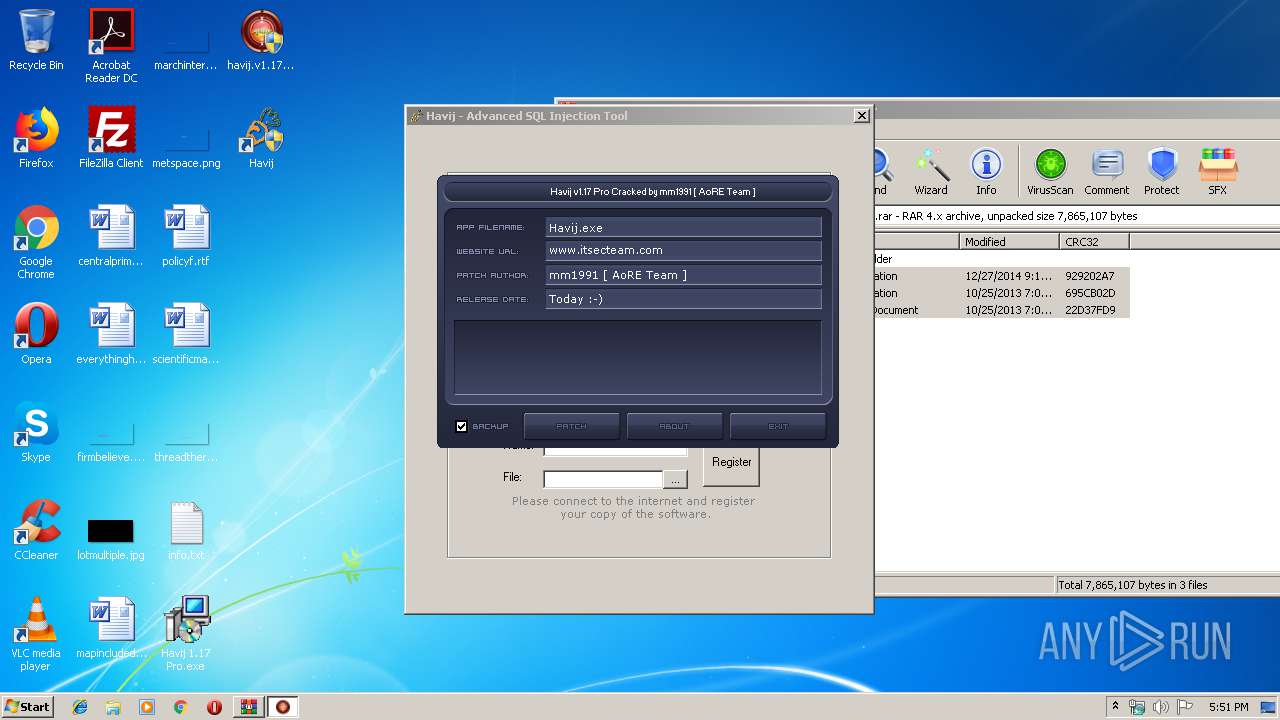
Task: Toggle the Backup checkbox in patcher
Action: [462, 426]
